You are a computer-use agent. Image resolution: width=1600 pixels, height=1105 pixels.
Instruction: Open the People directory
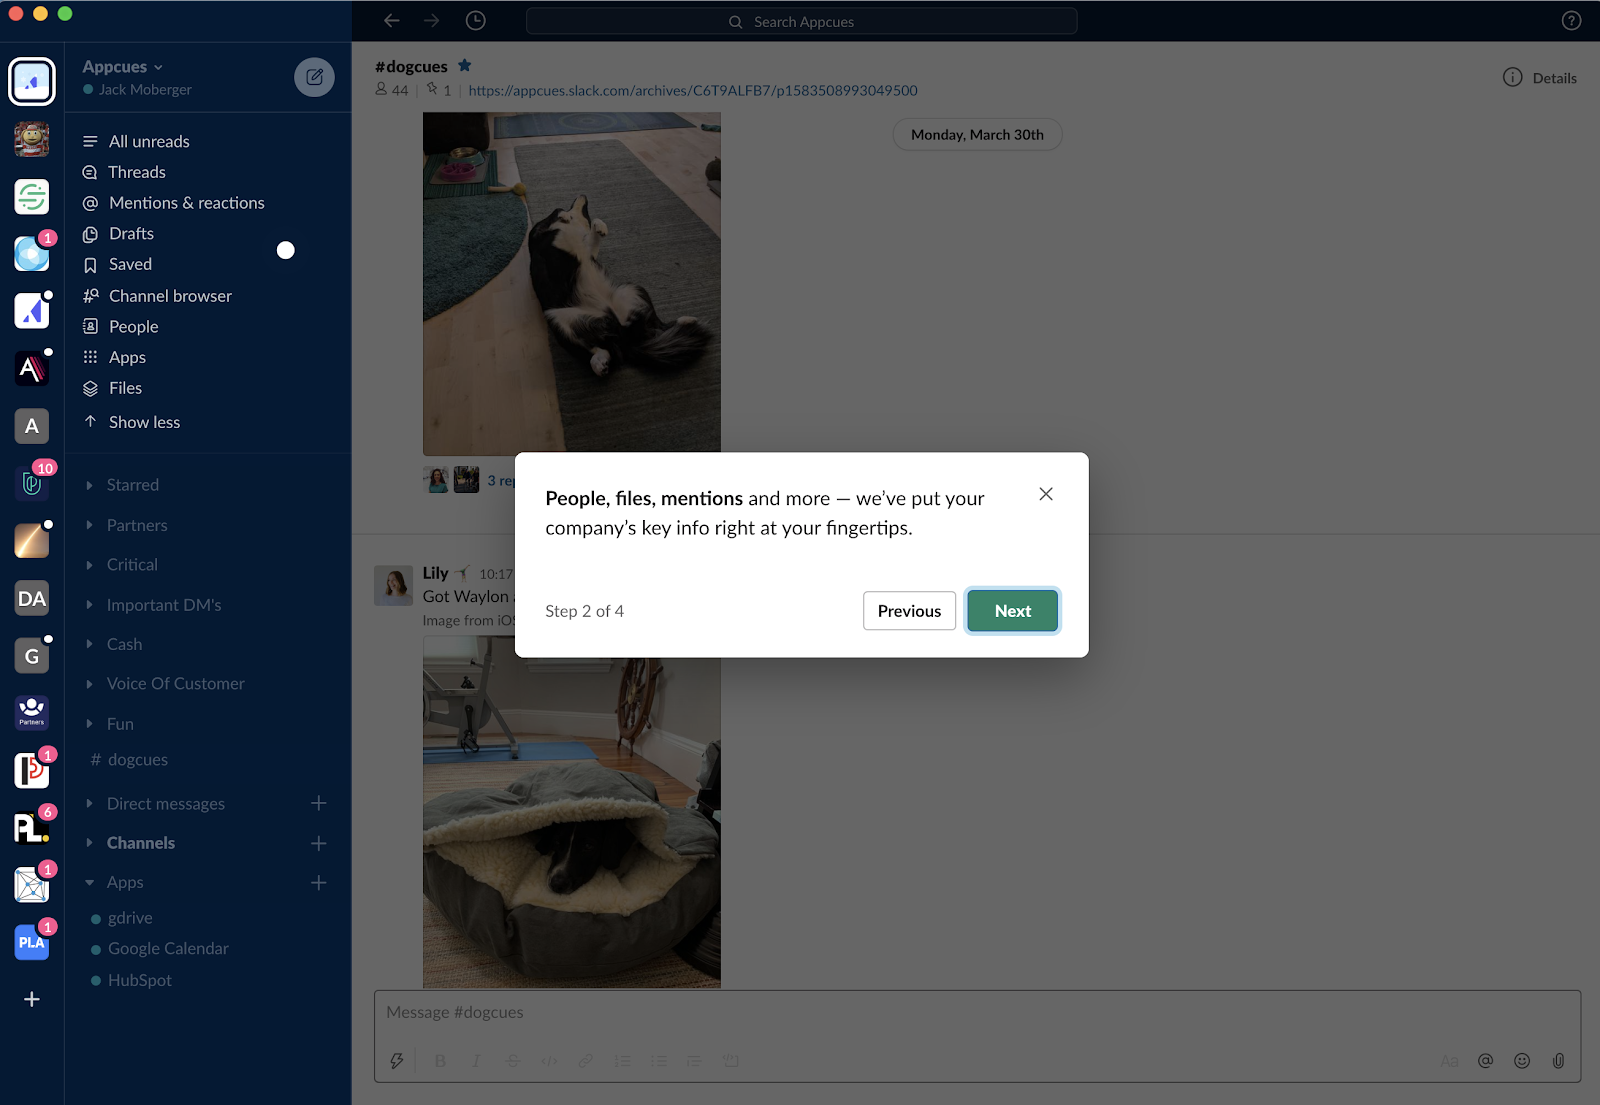click(133, 326)
